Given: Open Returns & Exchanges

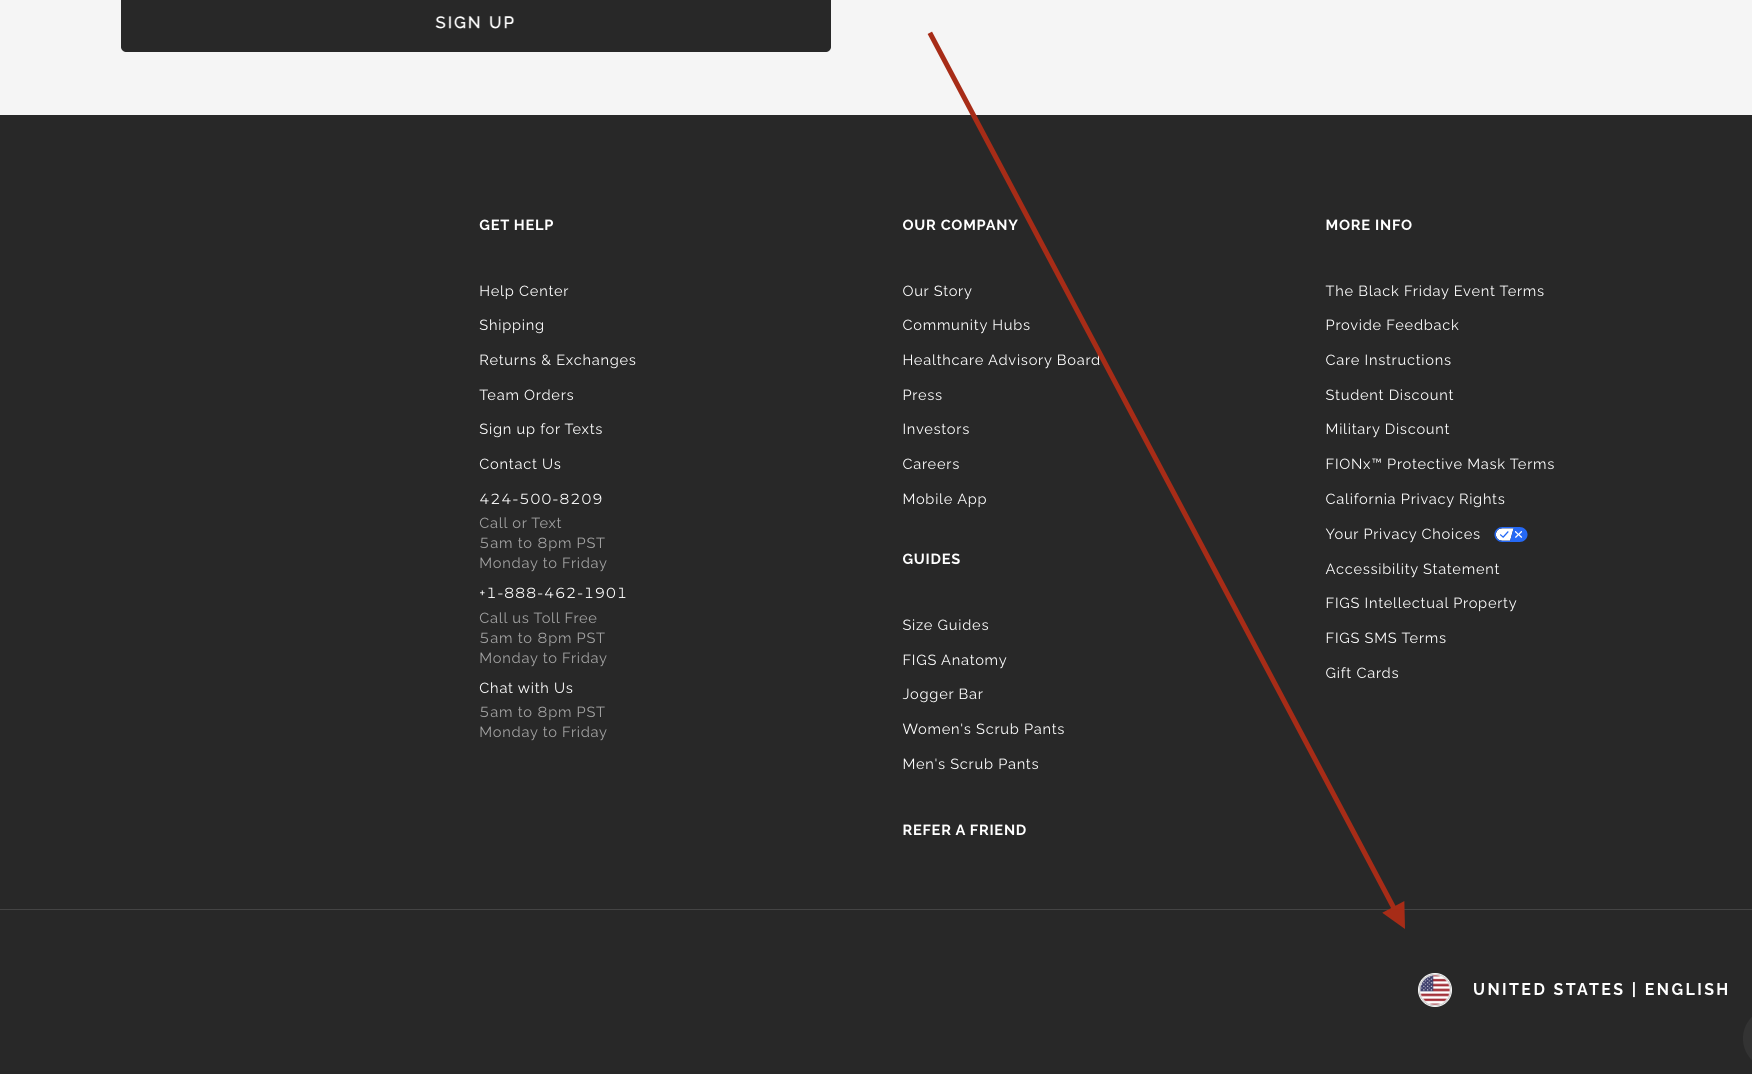Looking at the screenshot, I should 557,360.
